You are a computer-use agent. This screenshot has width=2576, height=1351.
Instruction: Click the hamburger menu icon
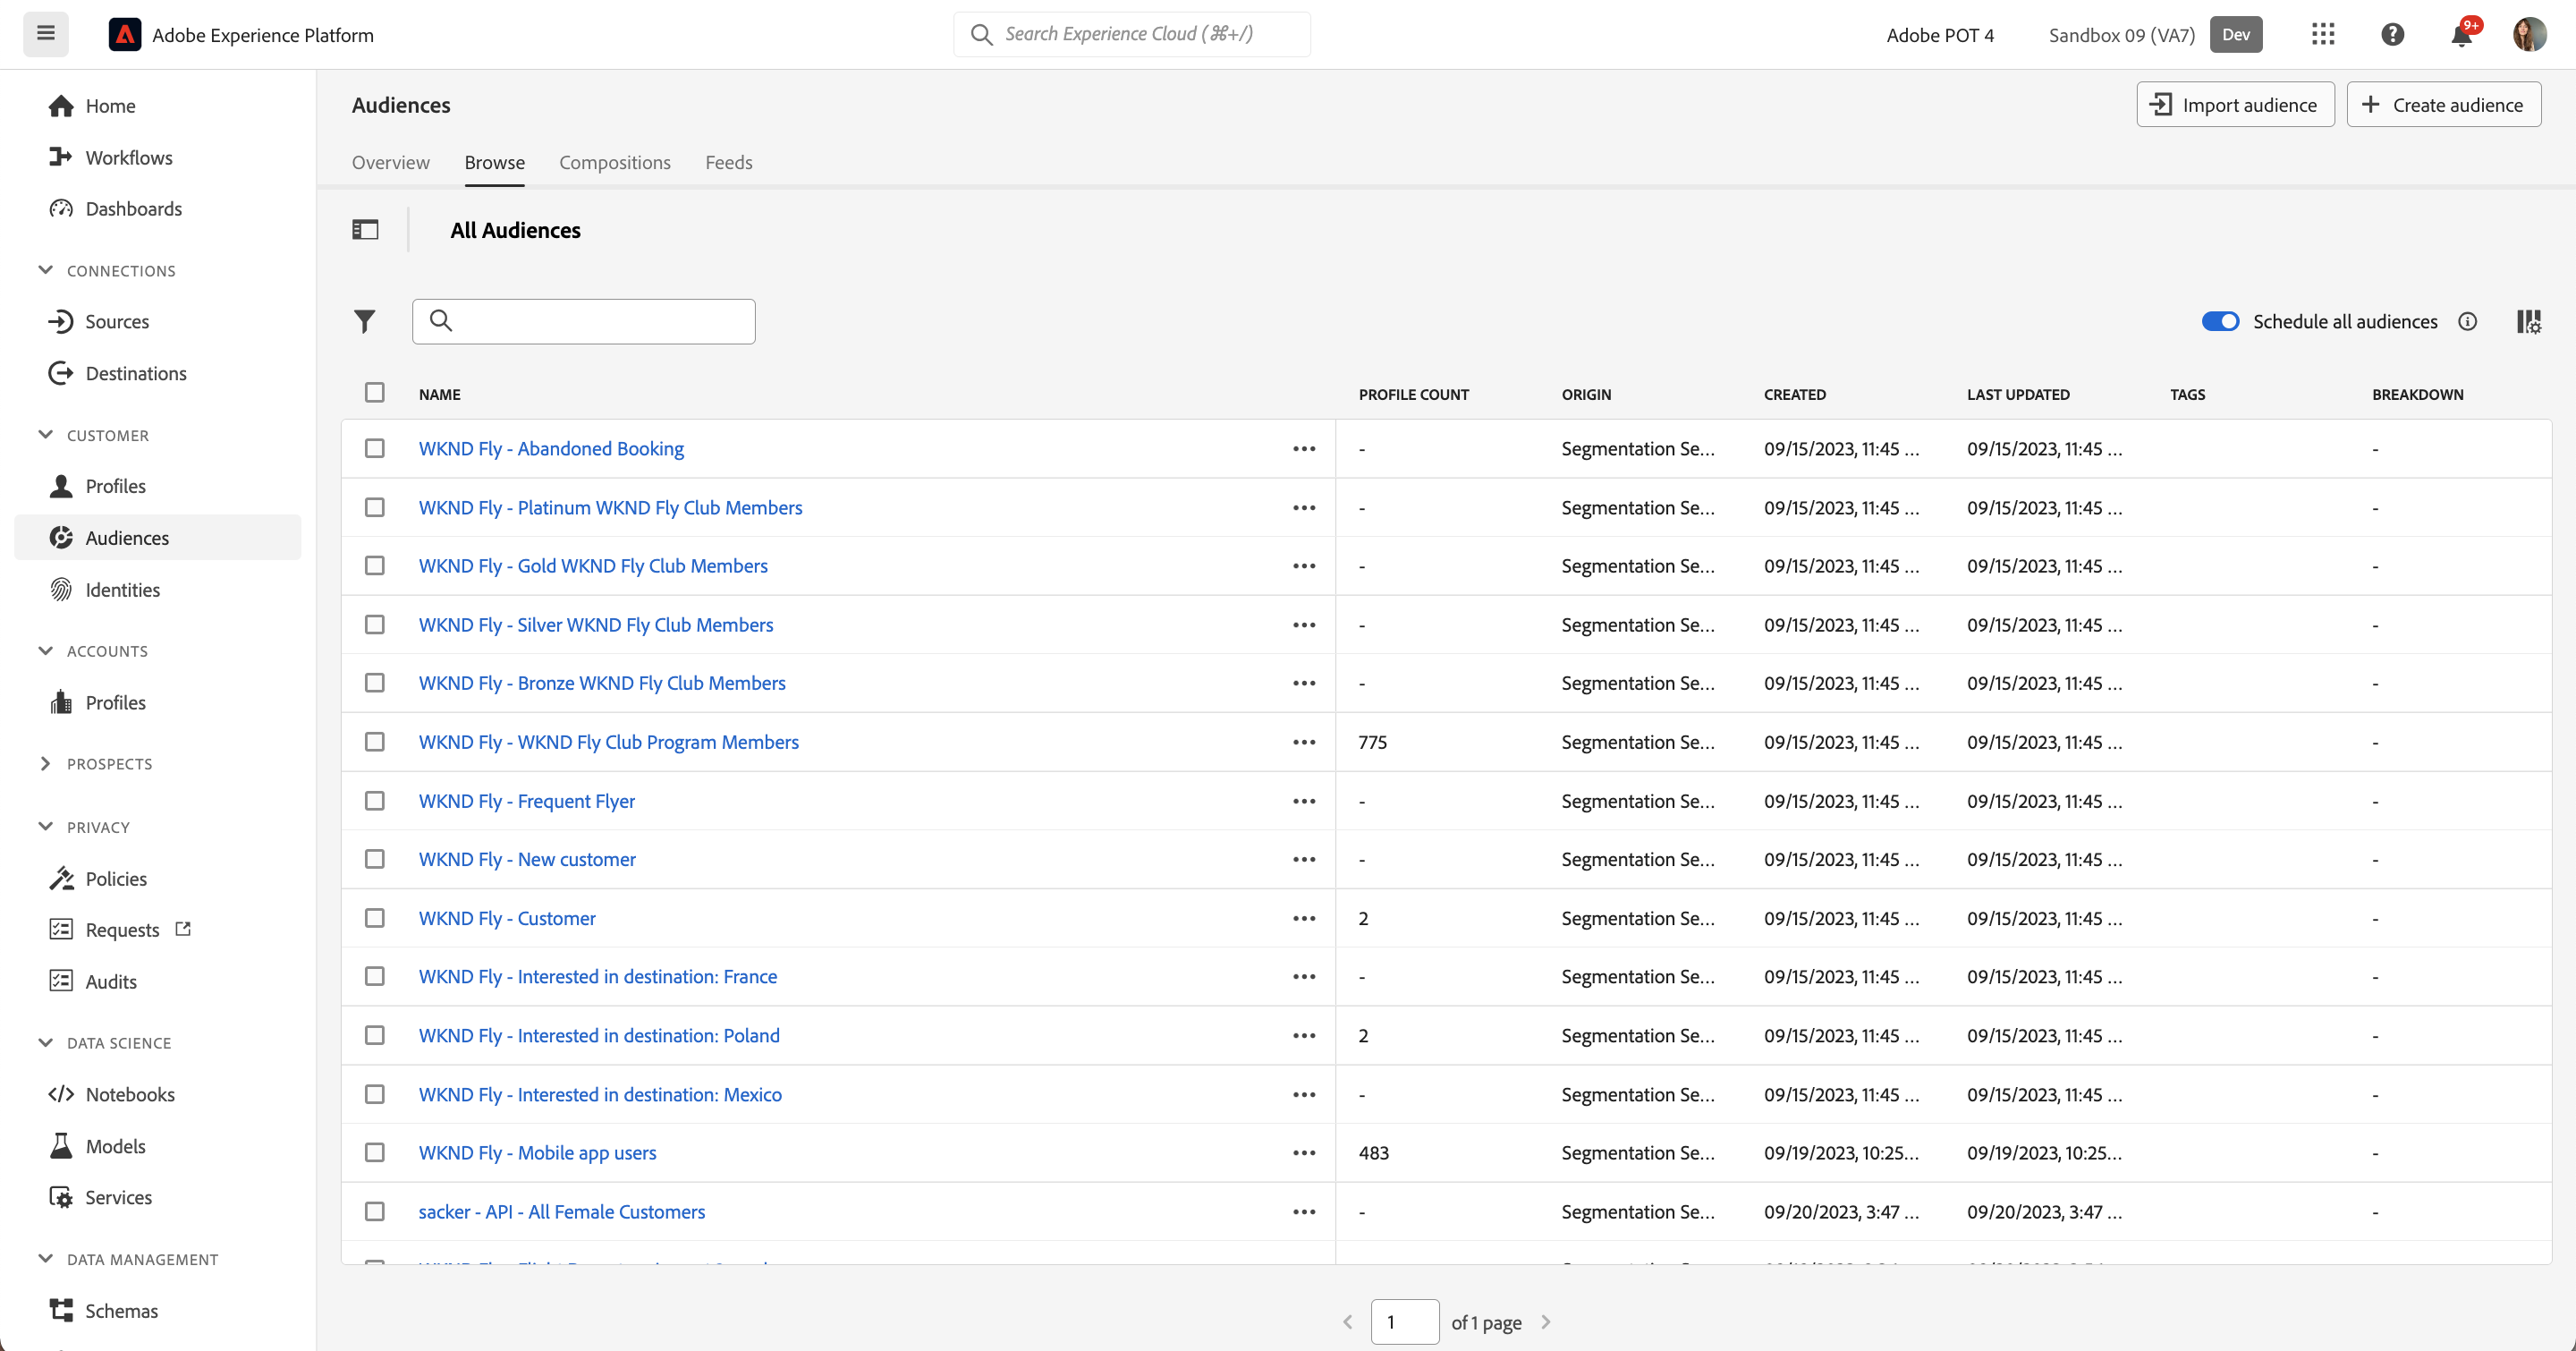[46, 34]
